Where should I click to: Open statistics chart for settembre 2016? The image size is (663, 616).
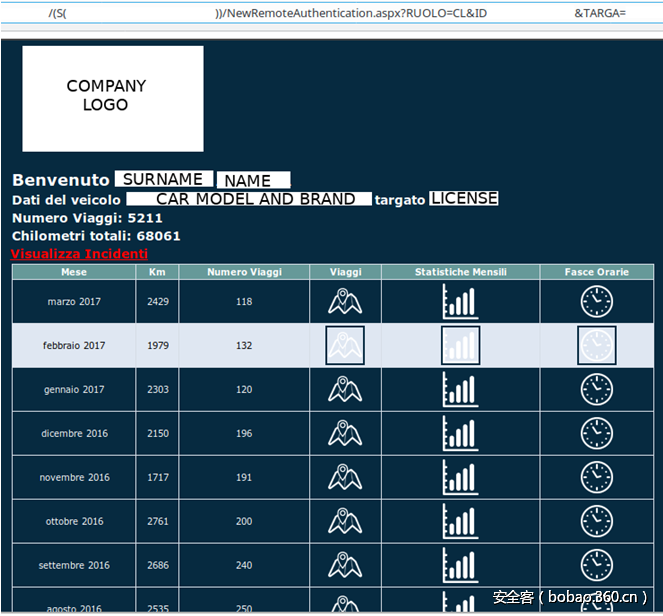tap(460, 565)
